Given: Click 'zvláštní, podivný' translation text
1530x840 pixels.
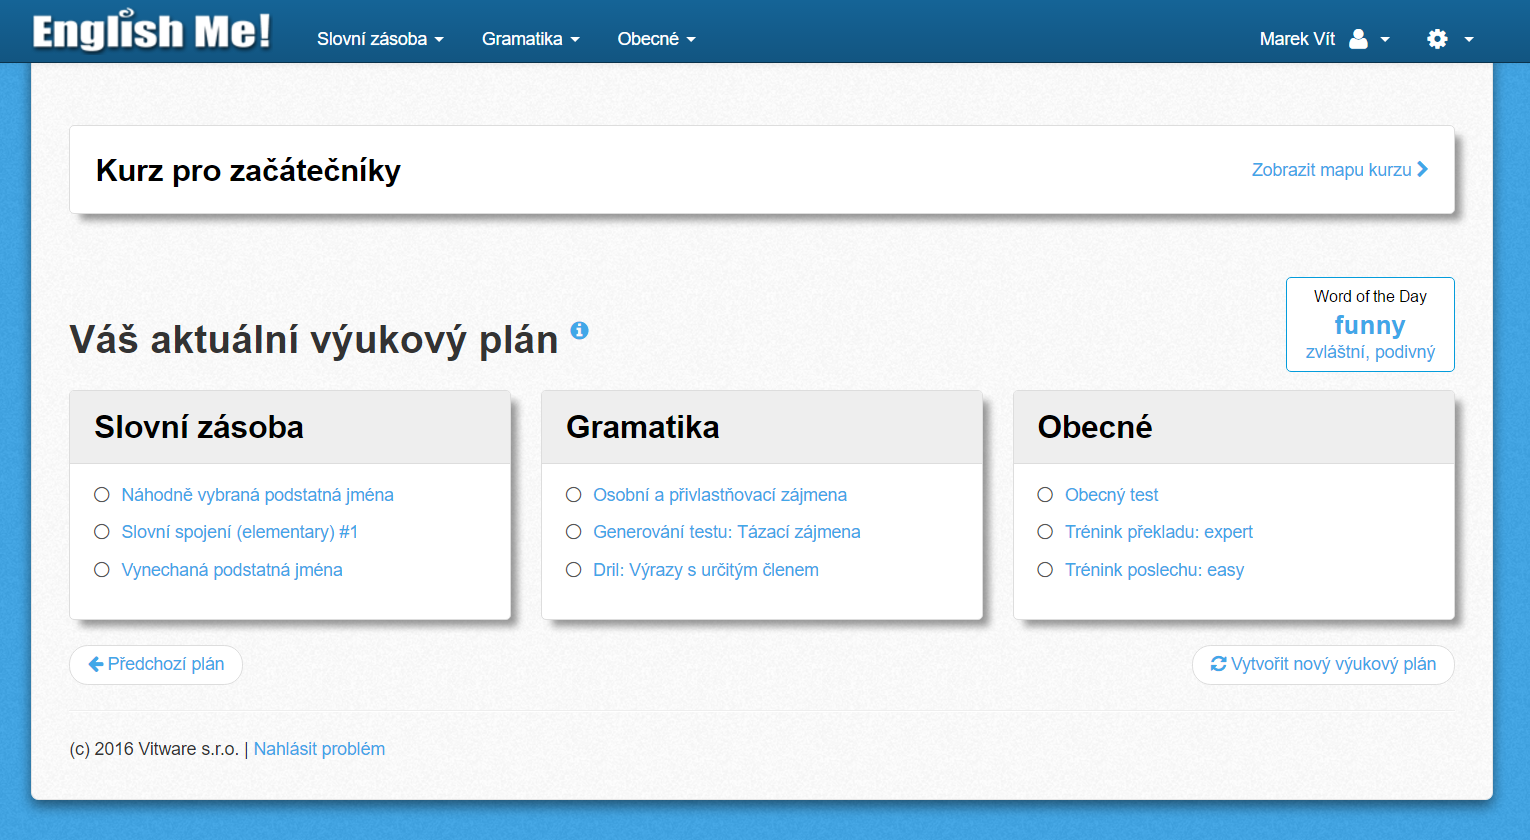Looking at the screenshot, I should tap(1370, 352).
